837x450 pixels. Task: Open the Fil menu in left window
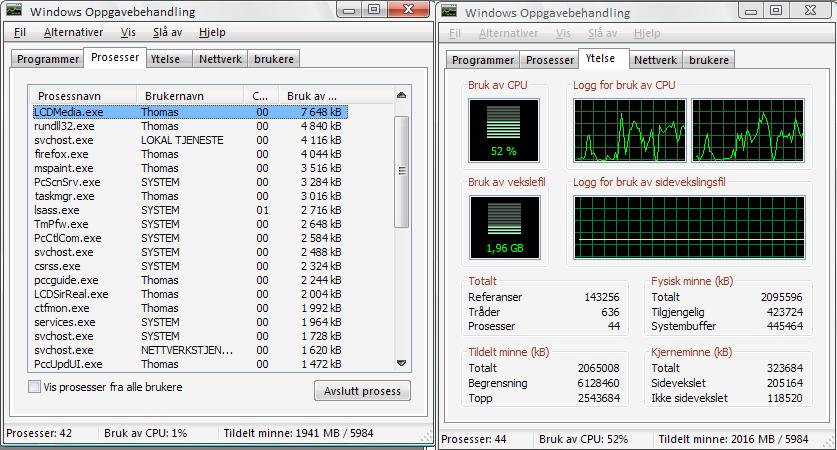click(x=20, y=33)
